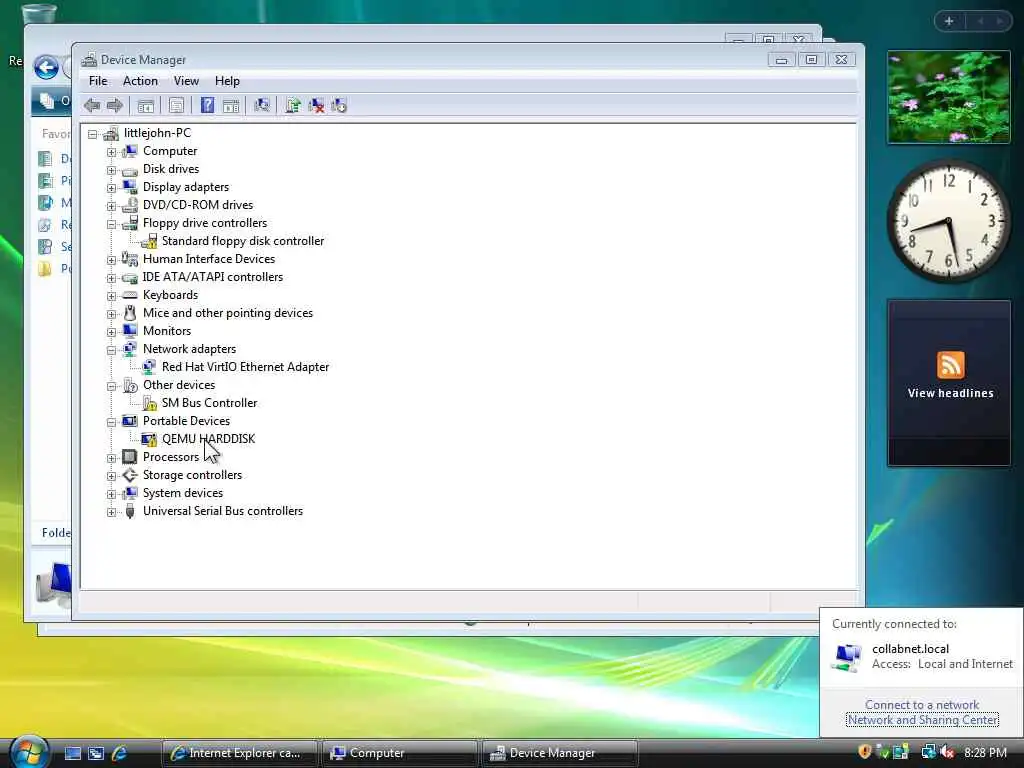Click the analog clock gadget
The height and width of the screenshot is (768, 1024).
coord(948,221)
